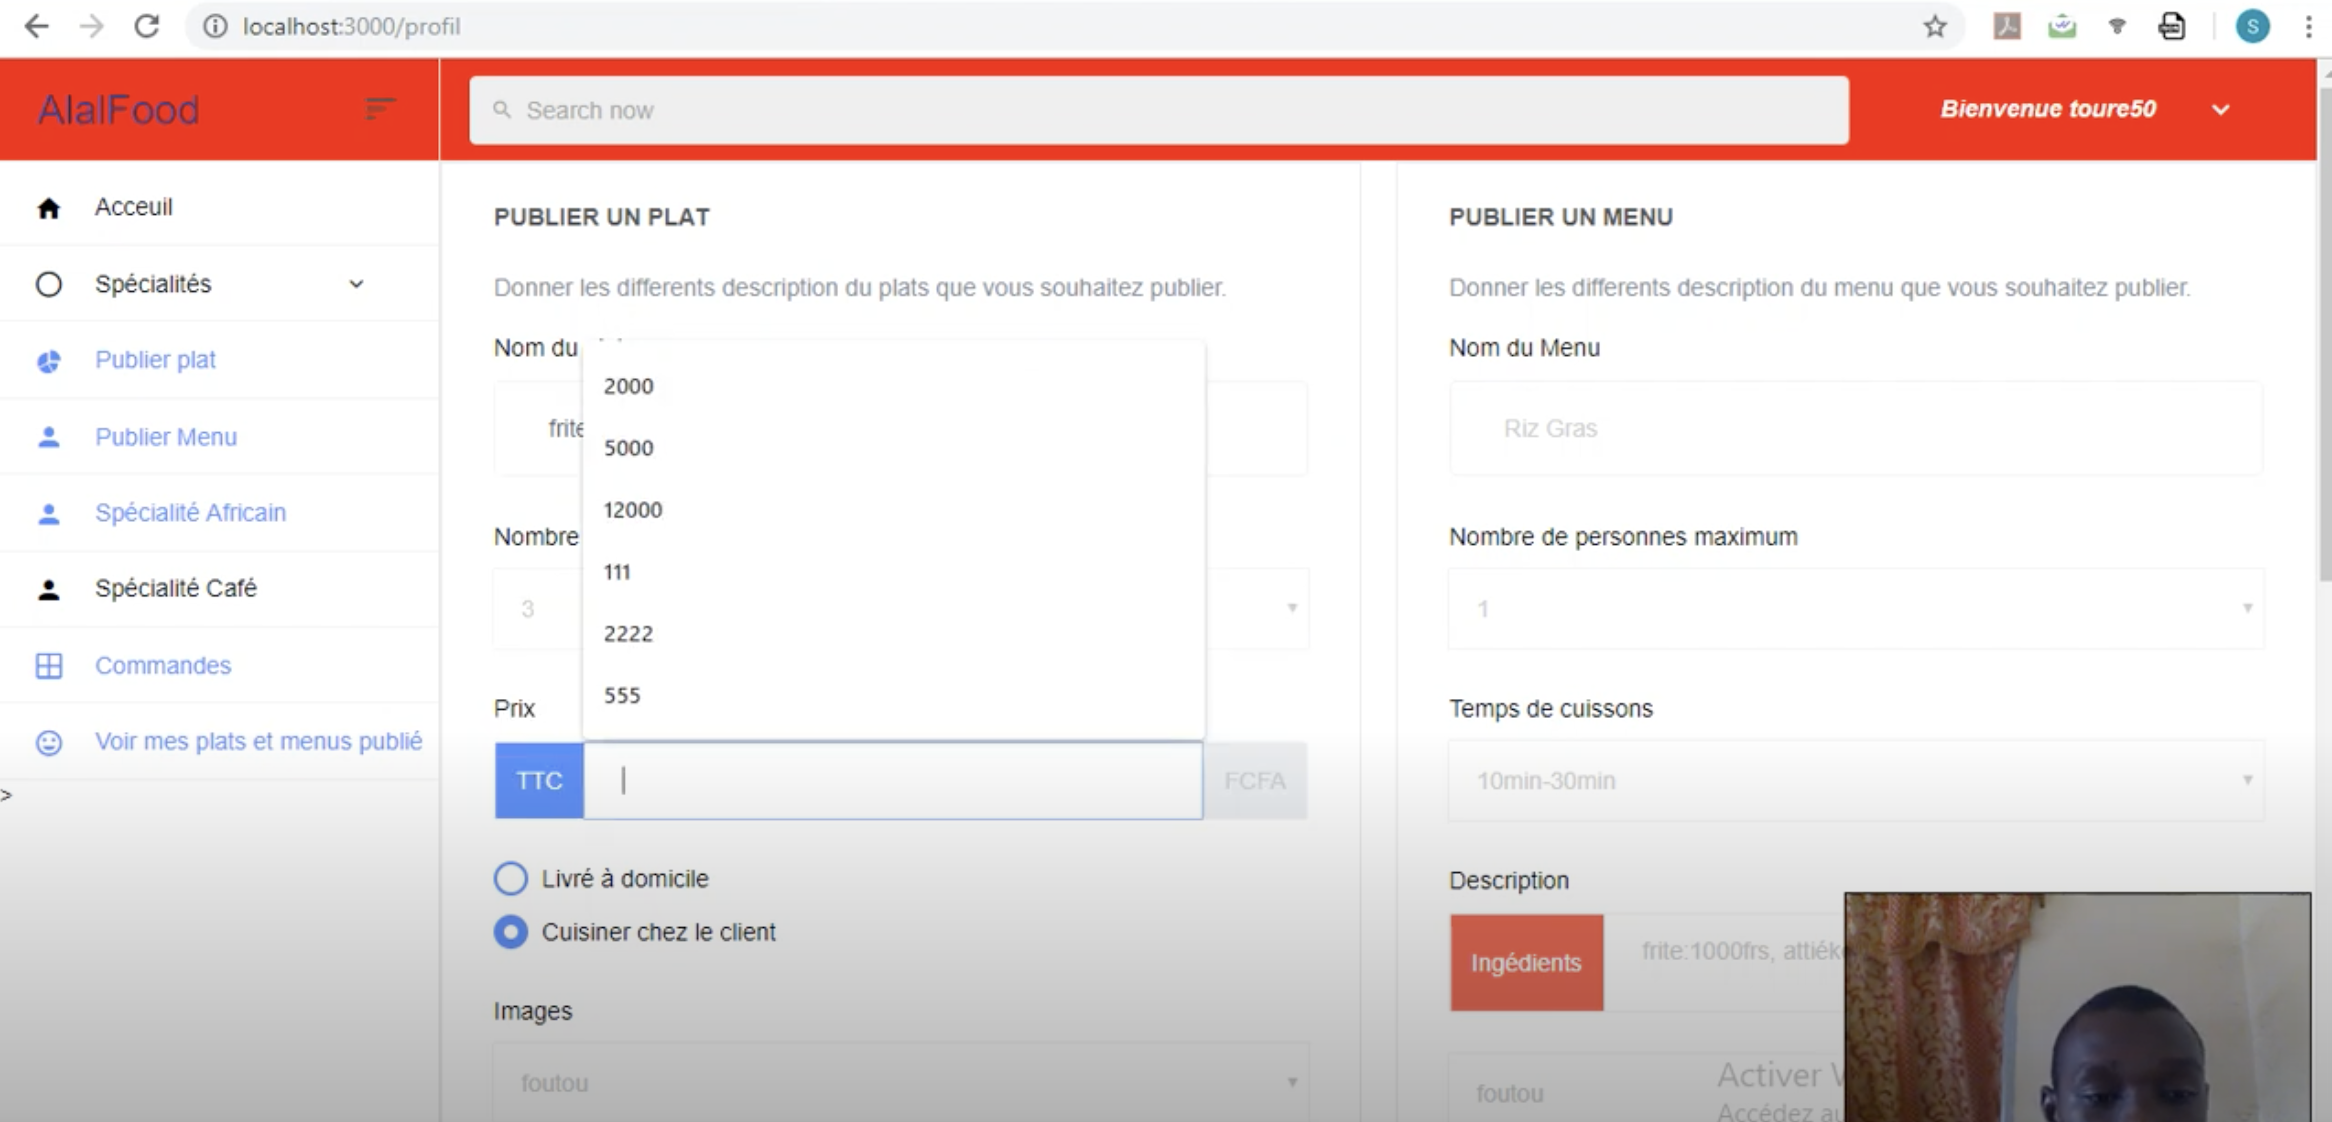Click the person icon beside Spécialité Café
Viewport: 2332px width, 1122px height.
click(x=48, y=589)
